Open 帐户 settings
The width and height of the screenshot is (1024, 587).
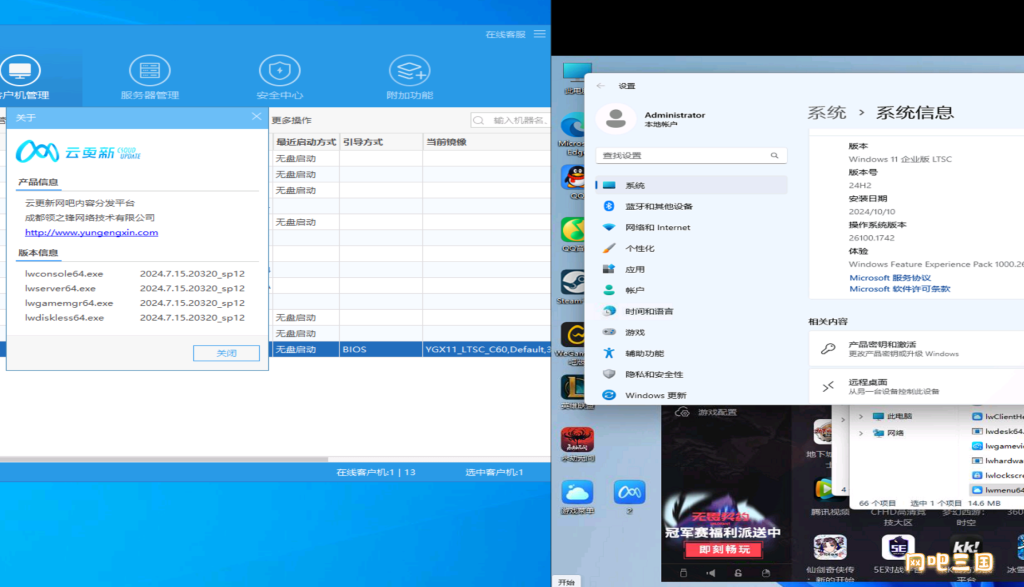tap(691, 290)
